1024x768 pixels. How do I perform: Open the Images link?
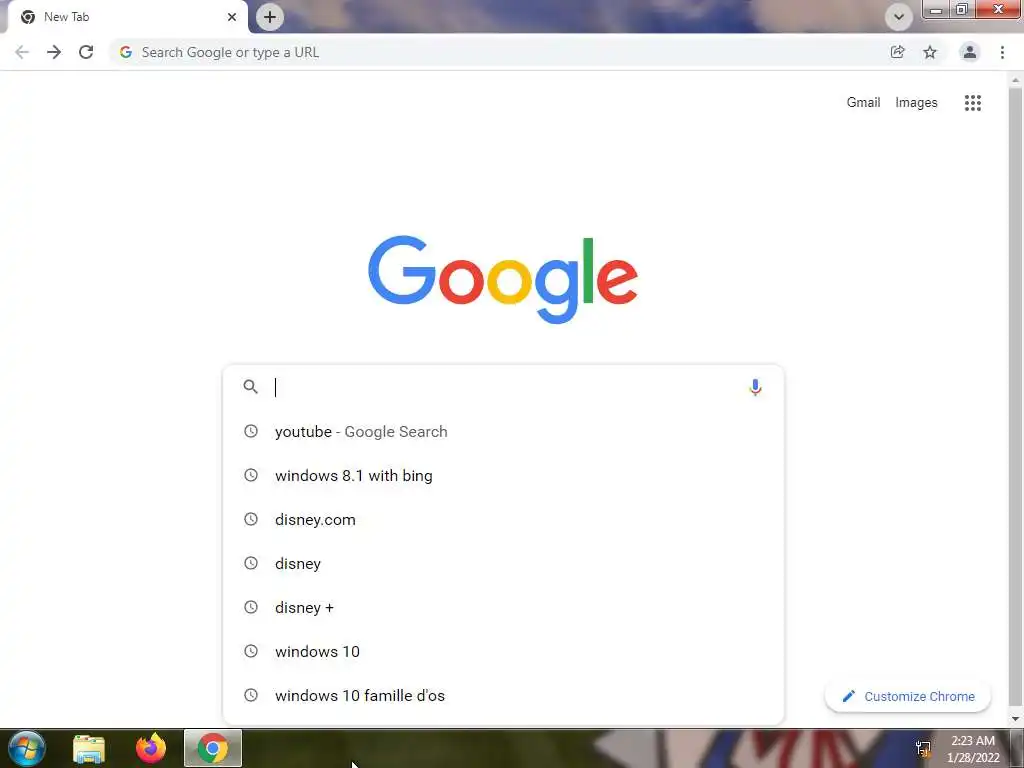coord(916,103)
